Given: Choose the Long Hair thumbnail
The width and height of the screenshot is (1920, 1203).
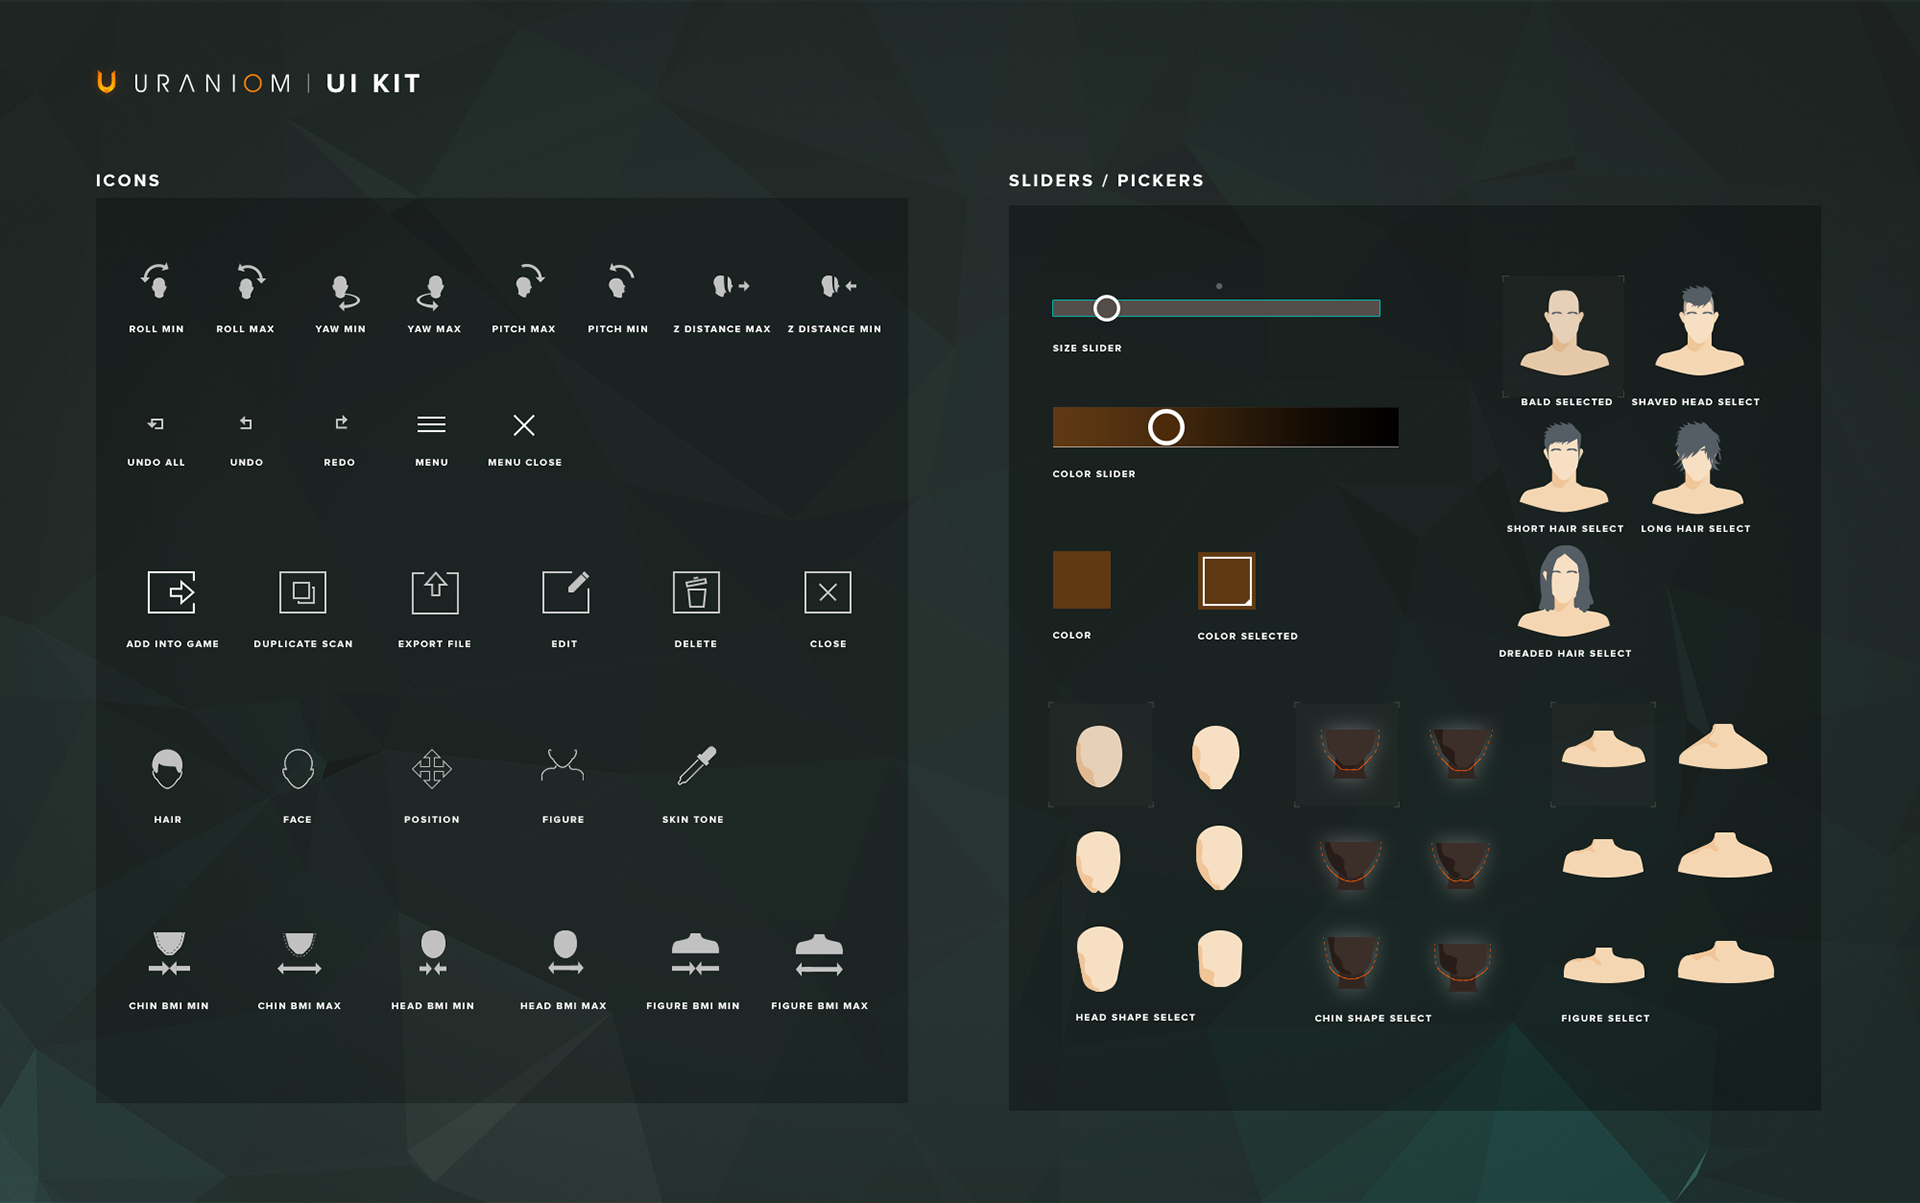Looking at the screenshot, I should [1698, 468].
